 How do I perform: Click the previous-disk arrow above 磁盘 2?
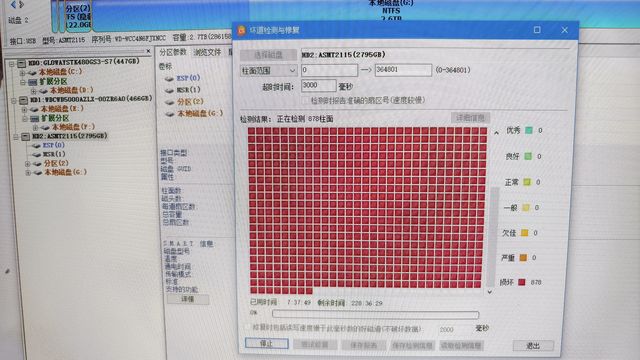click(13, 4)
